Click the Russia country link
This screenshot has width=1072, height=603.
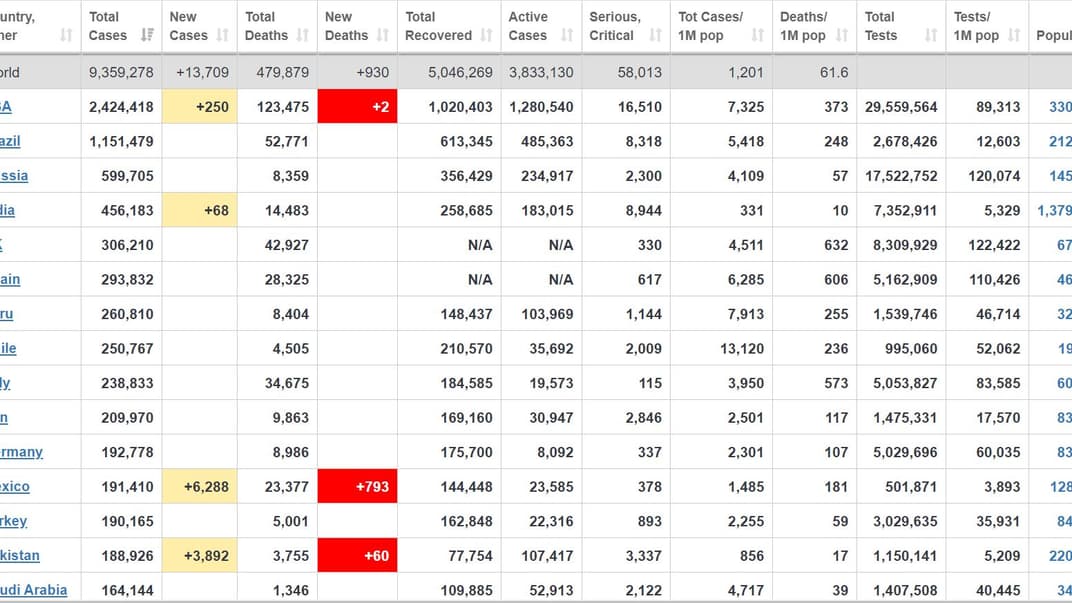click(14, 176)
